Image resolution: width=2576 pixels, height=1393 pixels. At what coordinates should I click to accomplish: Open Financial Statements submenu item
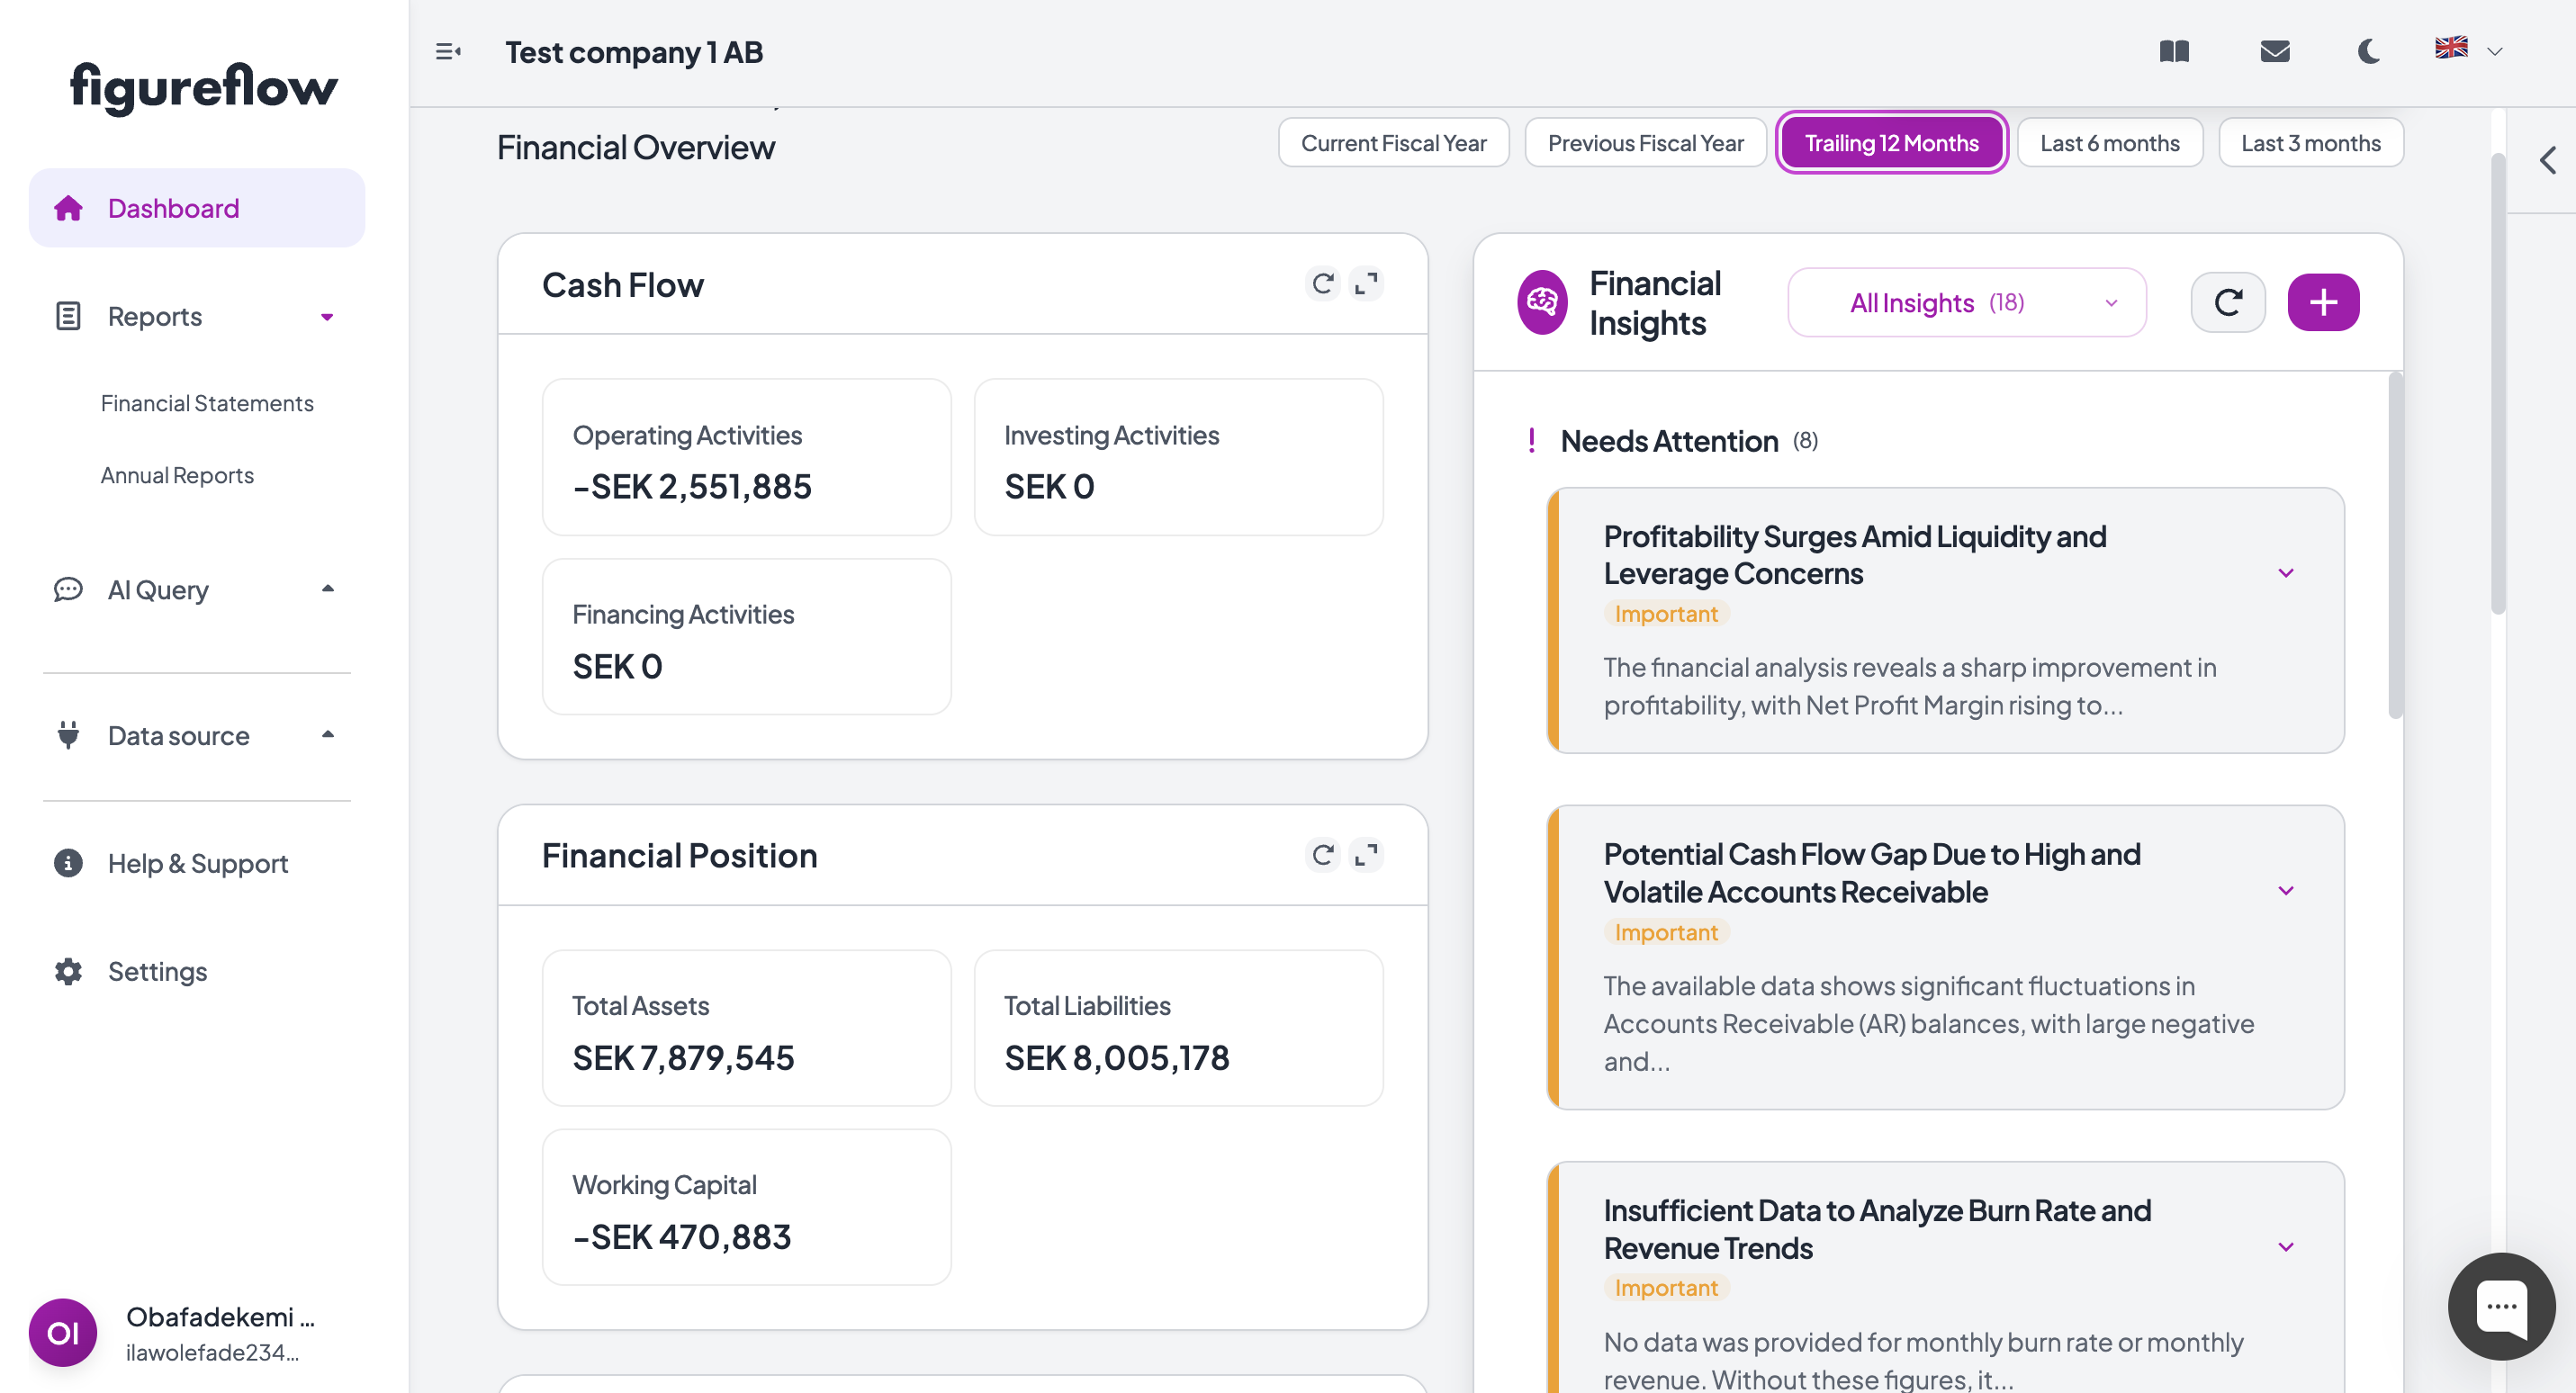point(207,403)
